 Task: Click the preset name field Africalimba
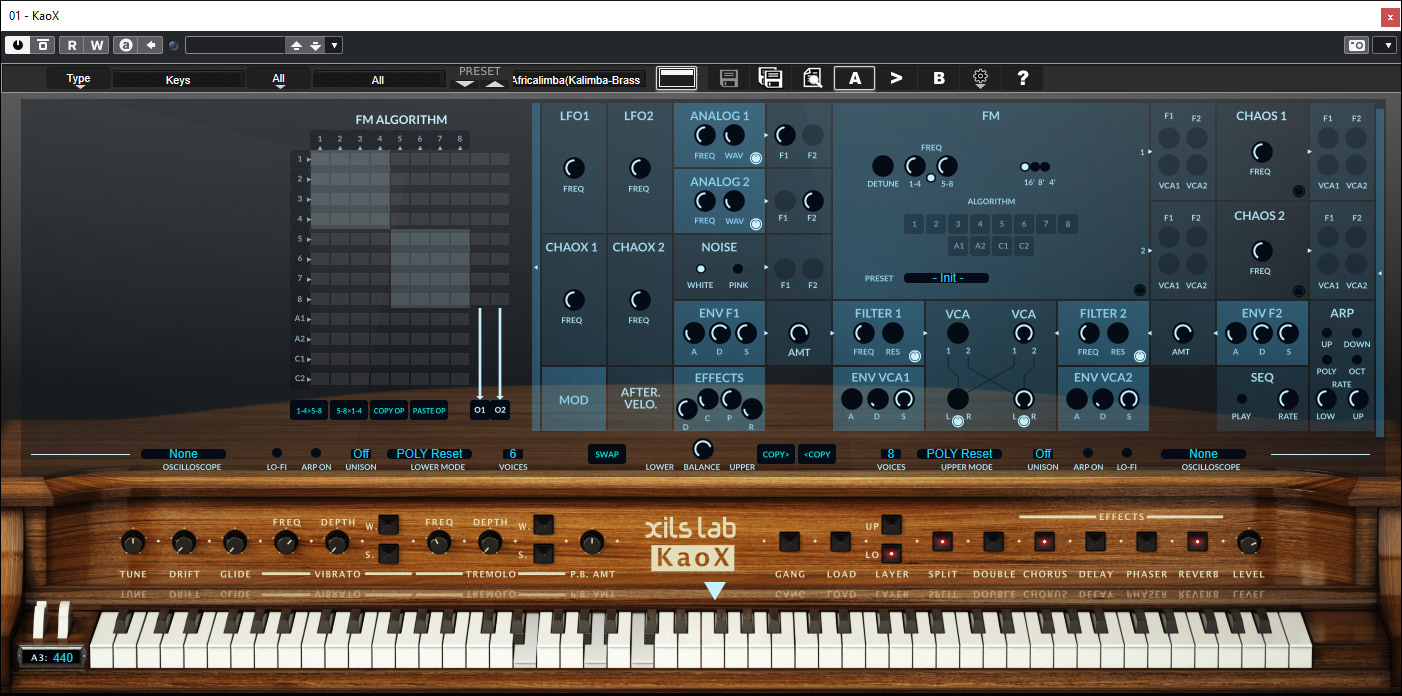(x=576, y=79)
